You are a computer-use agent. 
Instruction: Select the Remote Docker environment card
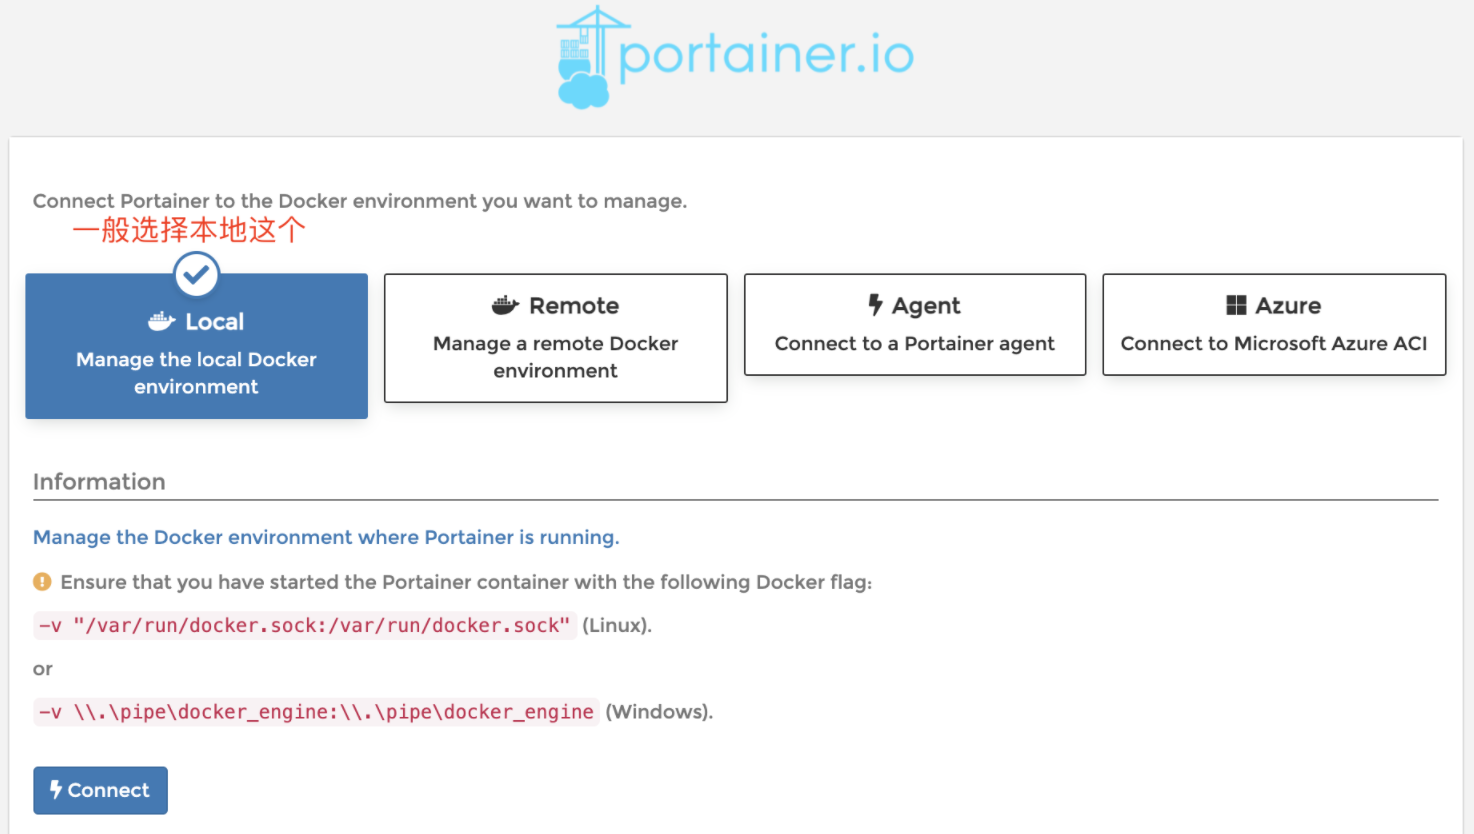click(x=556, y=338)
